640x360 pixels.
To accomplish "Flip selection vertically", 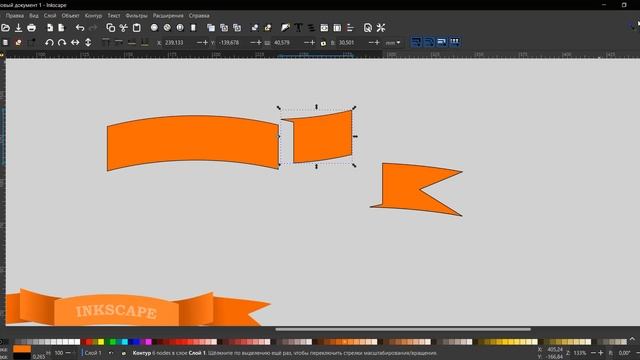I will (x=88, y=42).
